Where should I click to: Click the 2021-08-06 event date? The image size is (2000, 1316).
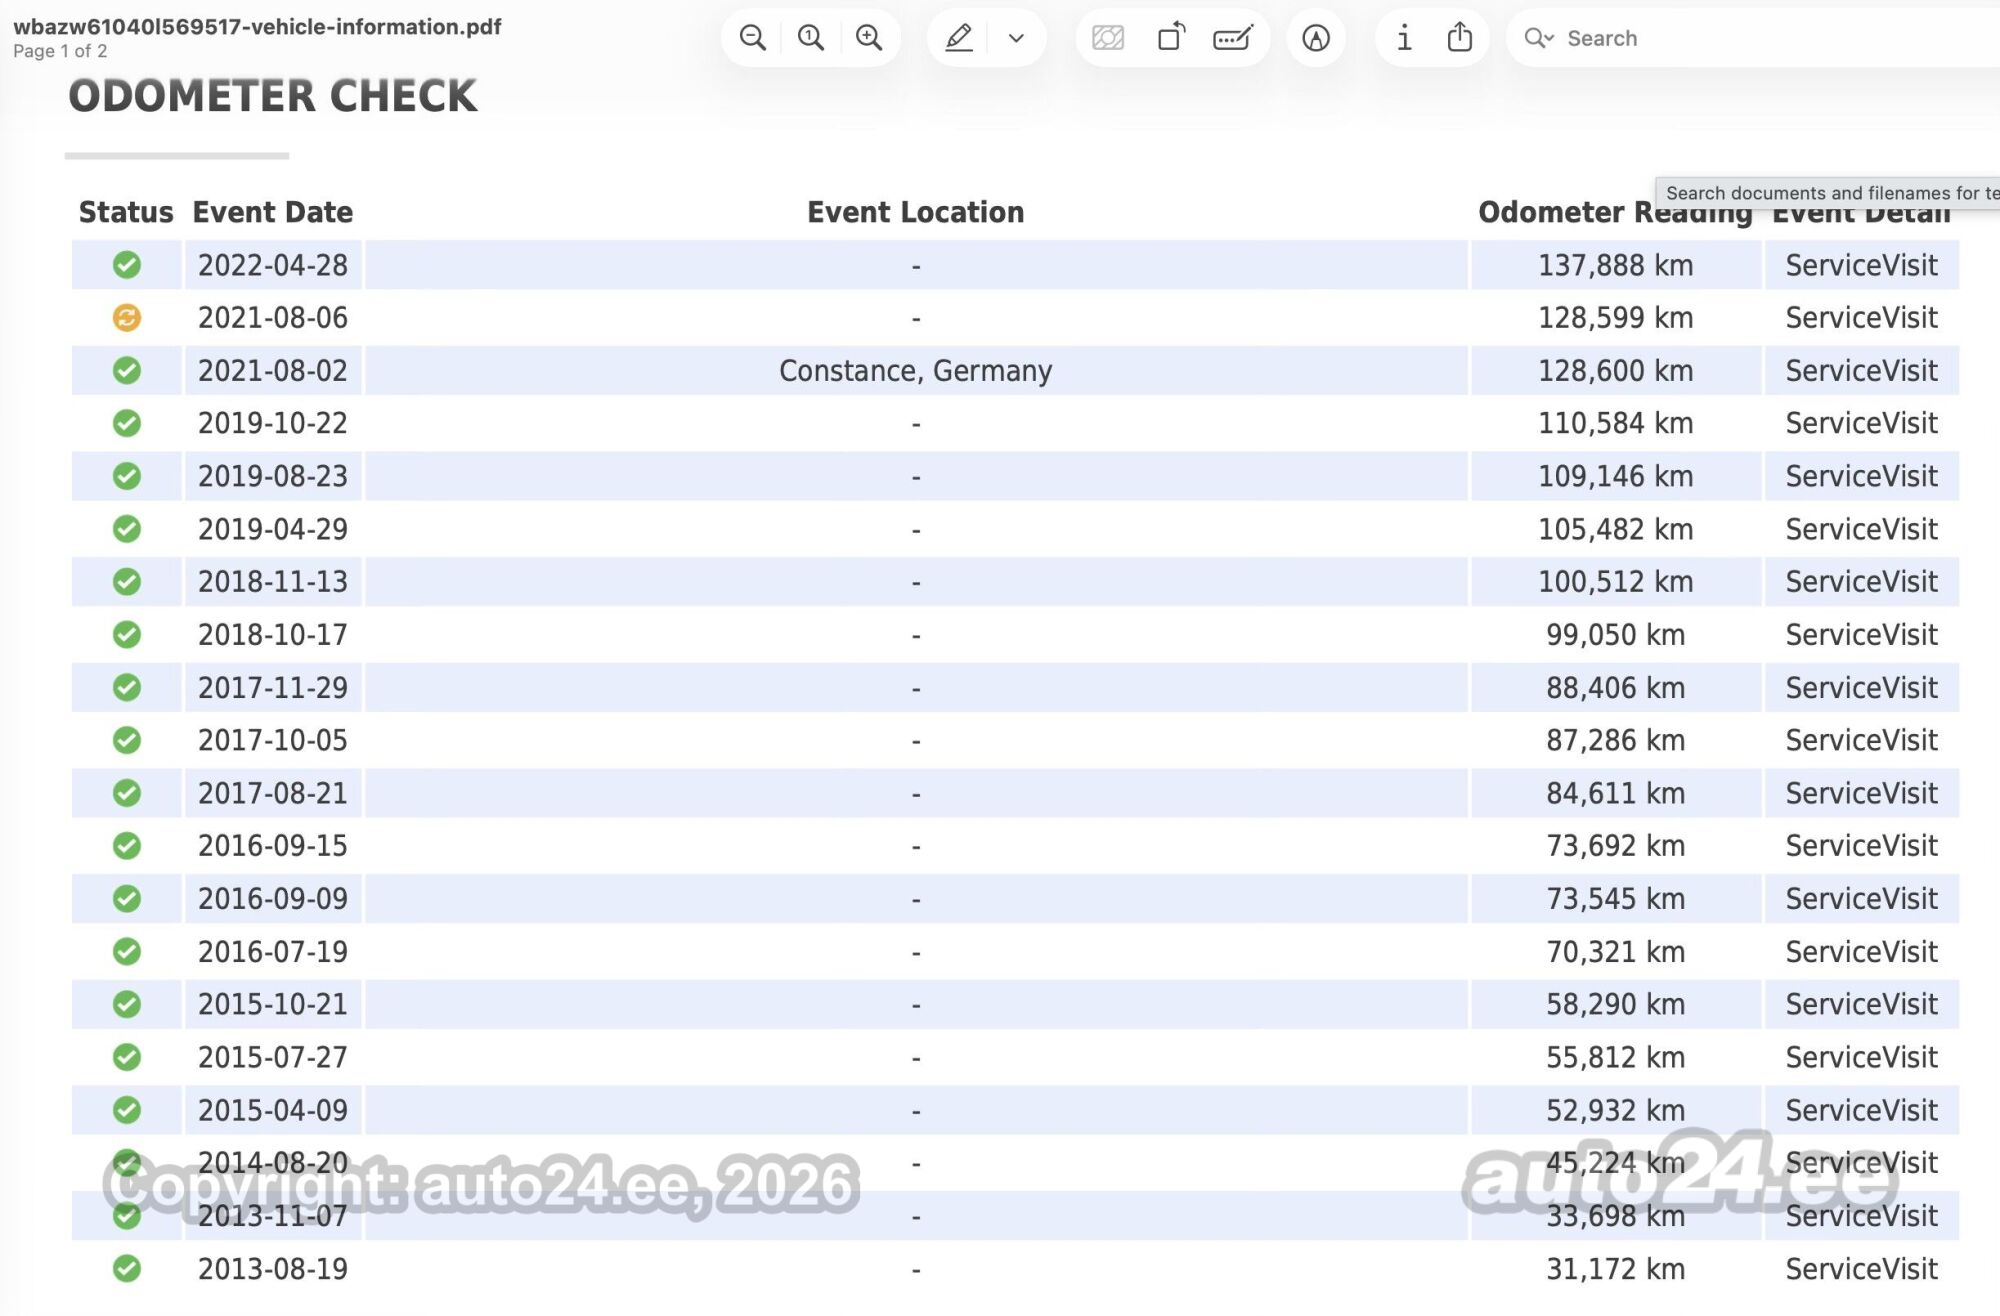(273, 318)
